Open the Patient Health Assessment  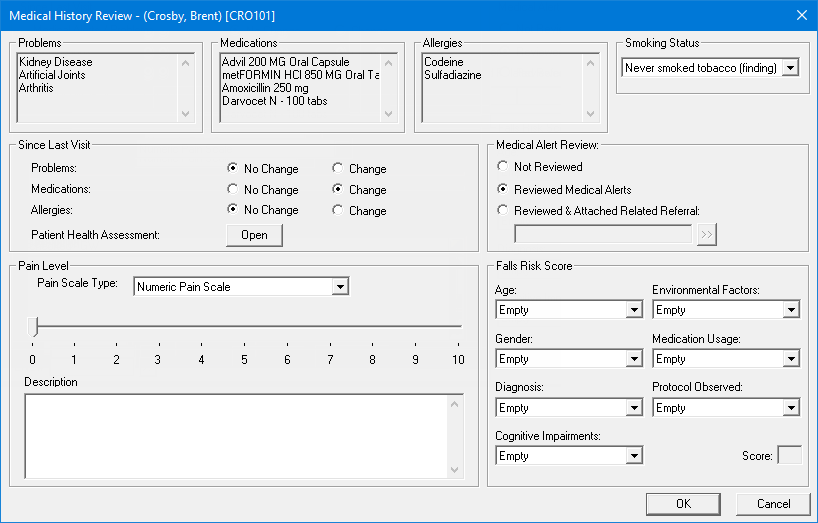pyautogui.click(x=254, y=235)
